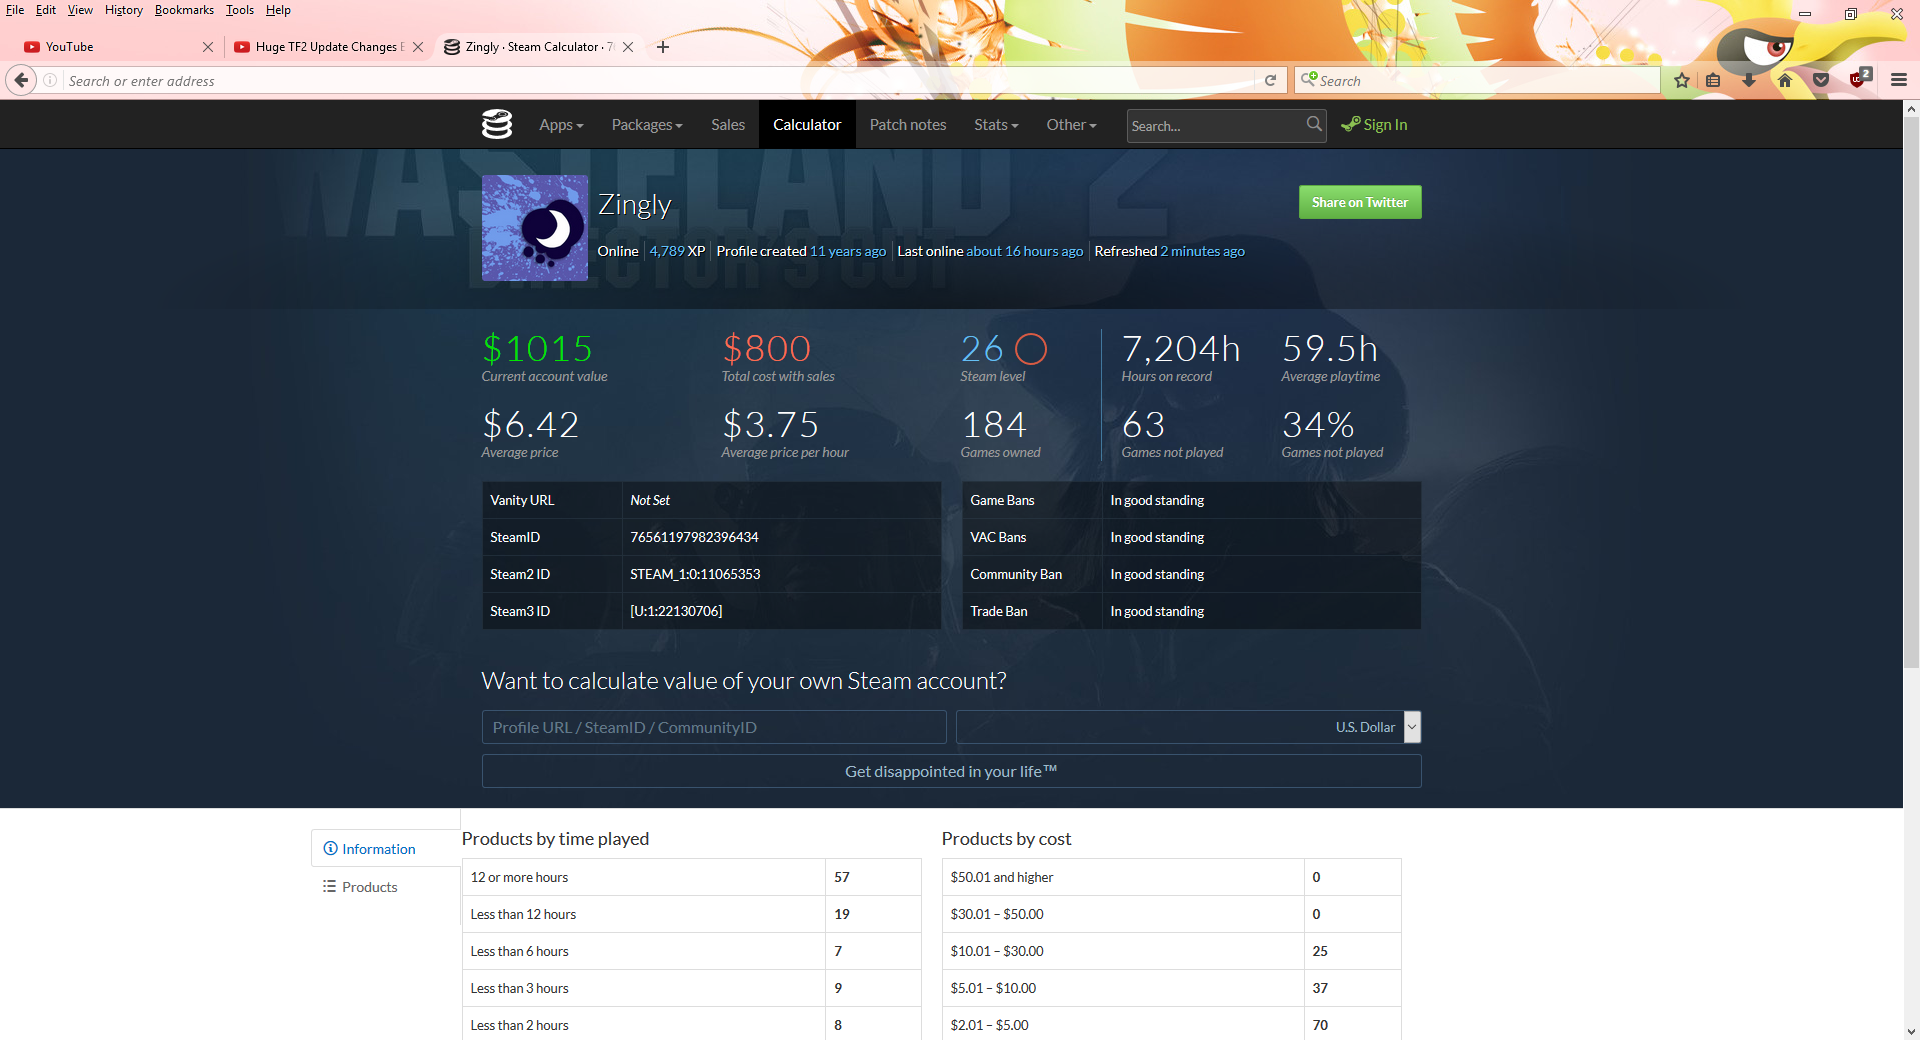Open the Firefox hamburger menu

tap(1899, 81)
